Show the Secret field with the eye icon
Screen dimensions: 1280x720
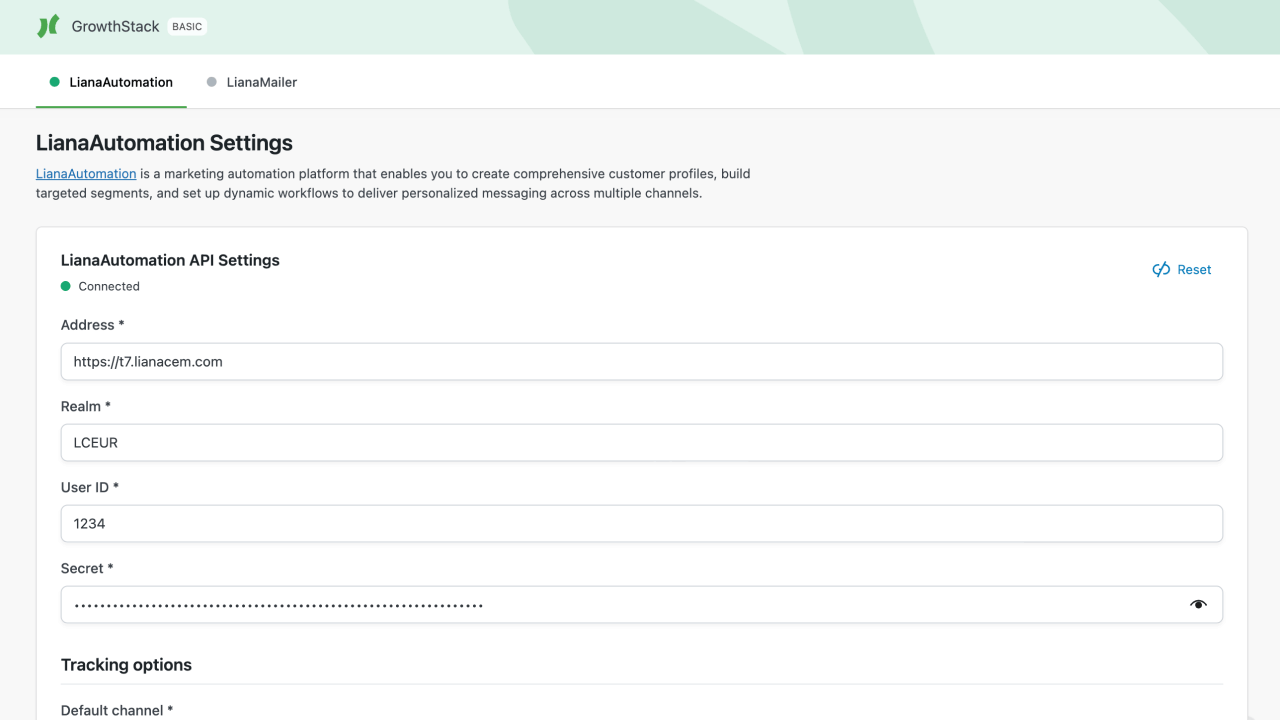1198,605
